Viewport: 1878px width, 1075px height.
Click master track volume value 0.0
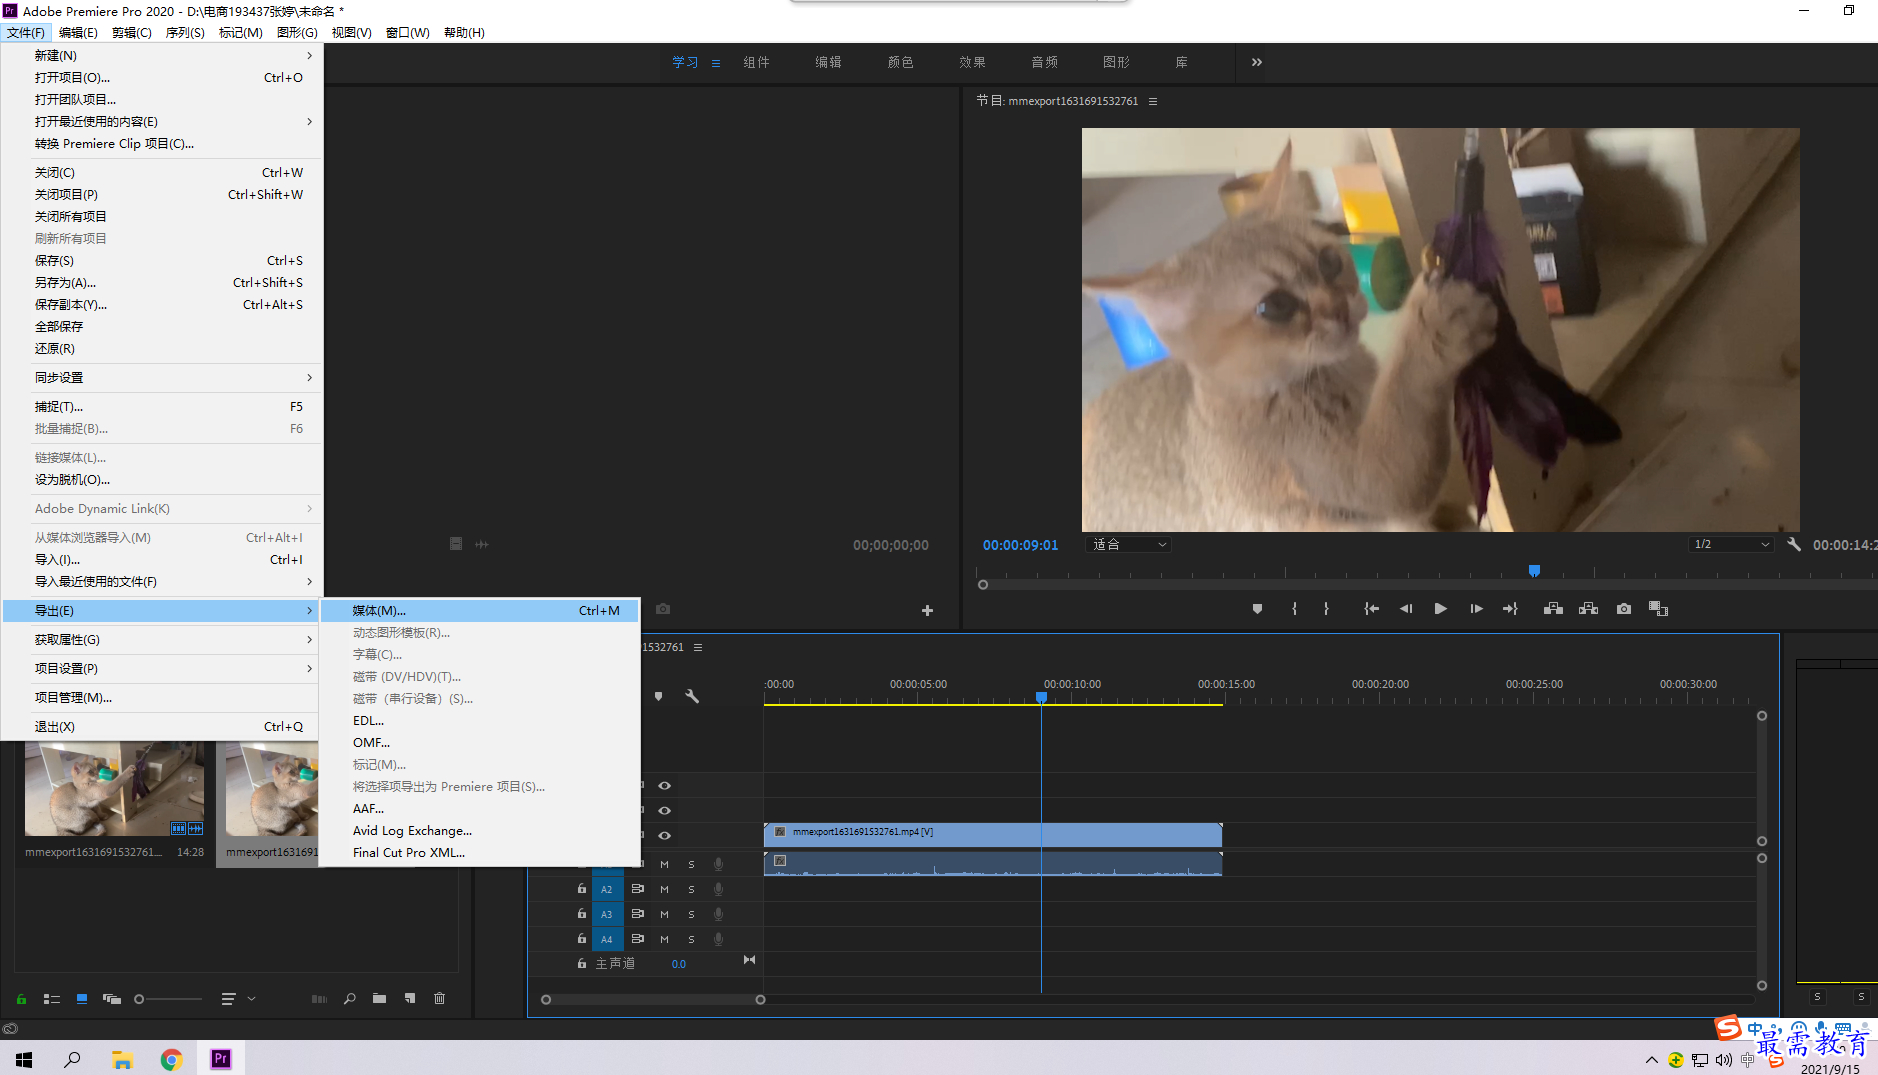tap(679, 964)
